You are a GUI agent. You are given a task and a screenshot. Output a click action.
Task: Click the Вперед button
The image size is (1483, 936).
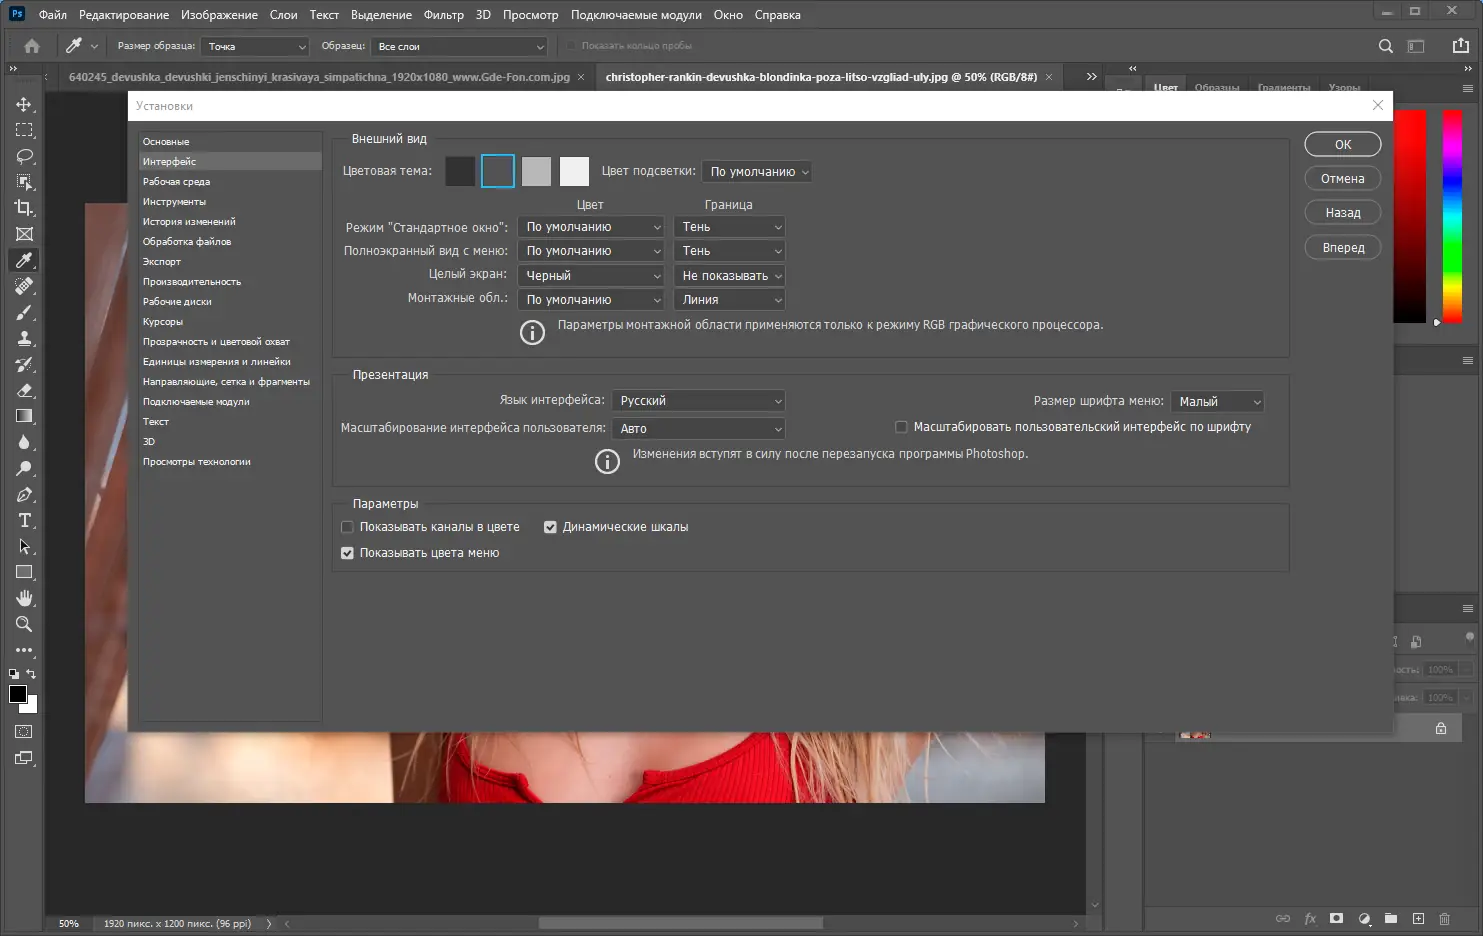click(1343, 247)
